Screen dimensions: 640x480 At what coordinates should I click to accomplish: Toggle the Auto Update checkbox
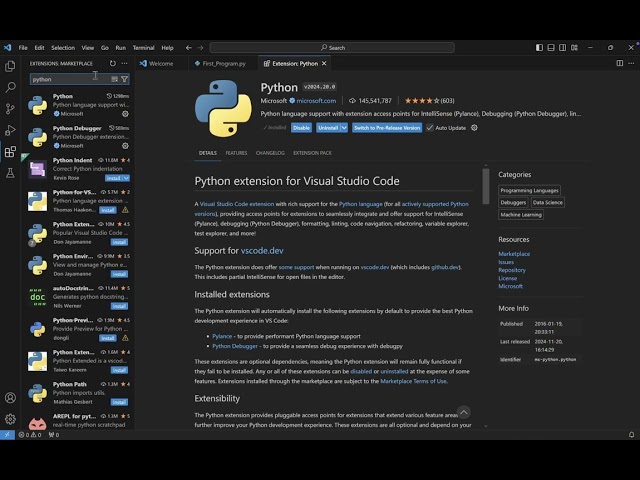tap(430, 128)
